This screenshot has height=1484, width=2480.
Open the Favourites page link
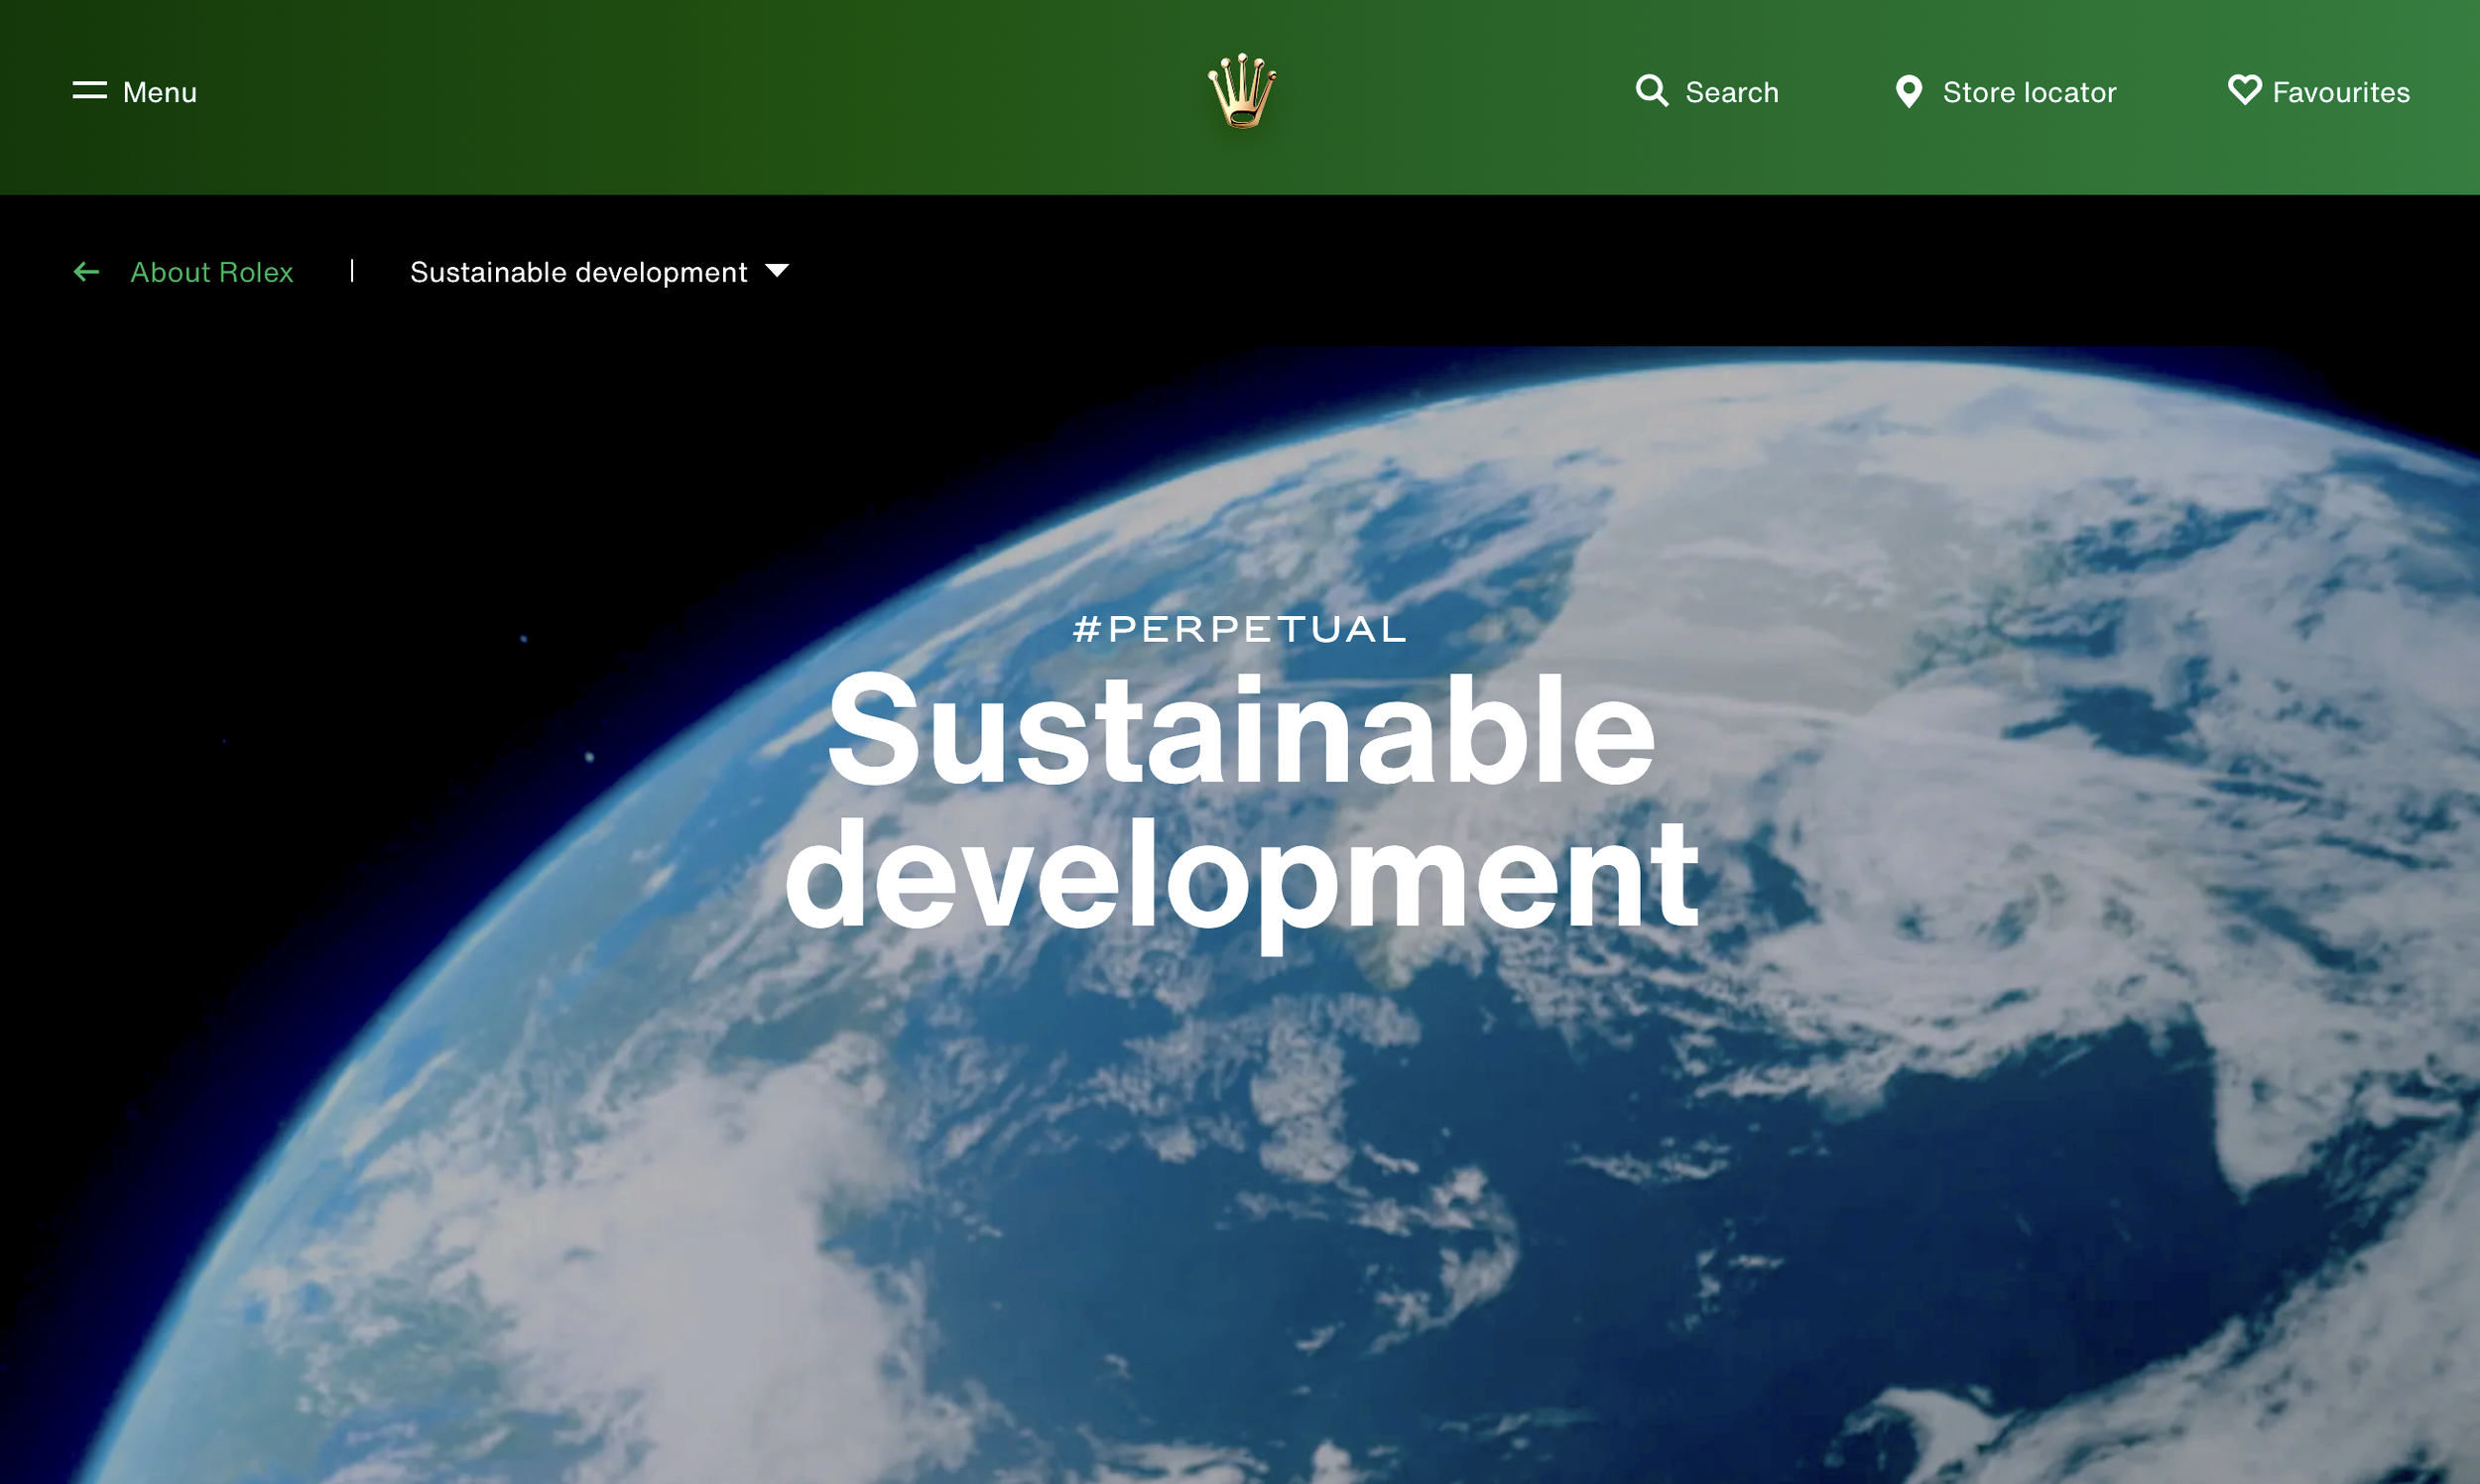2340,93
